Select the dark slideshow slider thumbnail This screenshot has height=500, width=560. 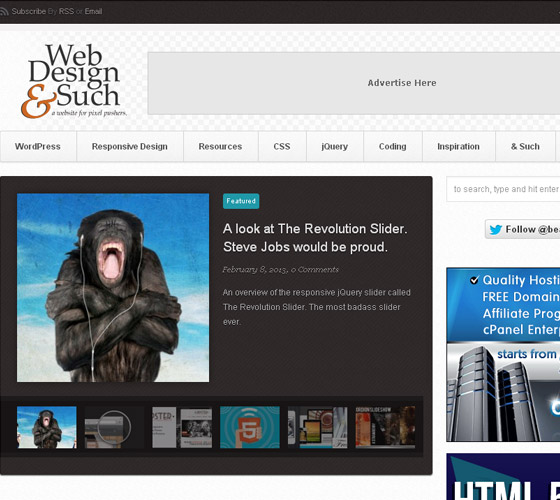pos(385,427)
